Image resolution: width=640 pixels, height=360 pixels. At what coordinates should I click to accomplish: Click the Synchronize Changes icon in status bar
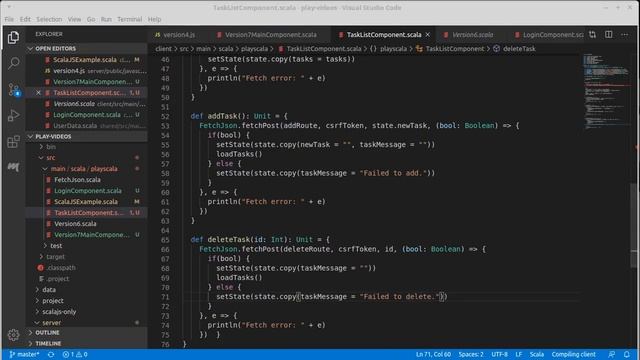(x=51, y=354)
